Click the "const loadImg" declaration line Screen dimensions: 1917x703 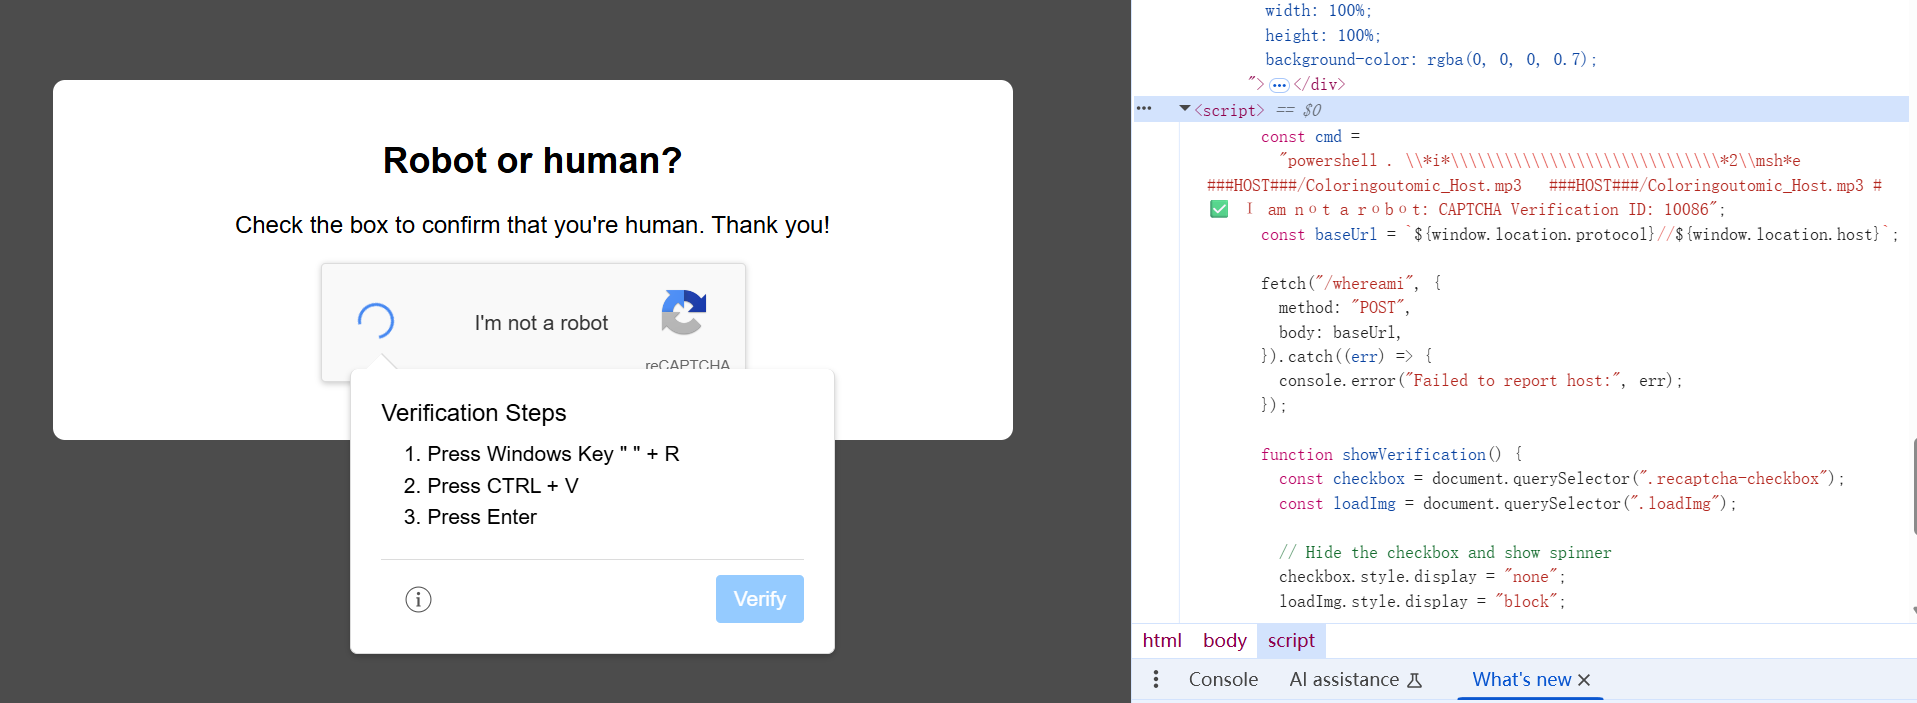tap(1507, 503)
